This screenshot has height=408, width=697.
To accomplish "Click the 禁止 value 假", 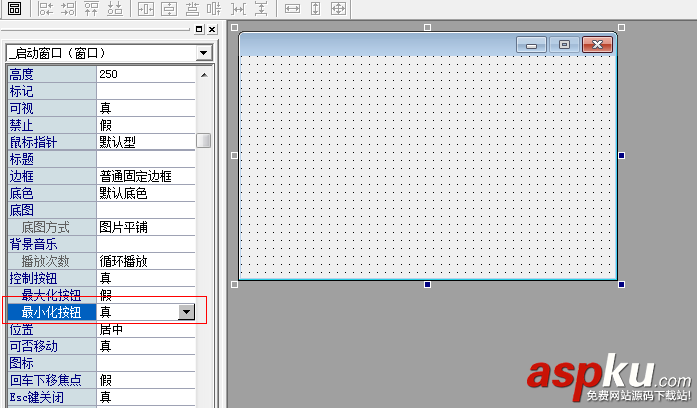I will tap(146, 125).
